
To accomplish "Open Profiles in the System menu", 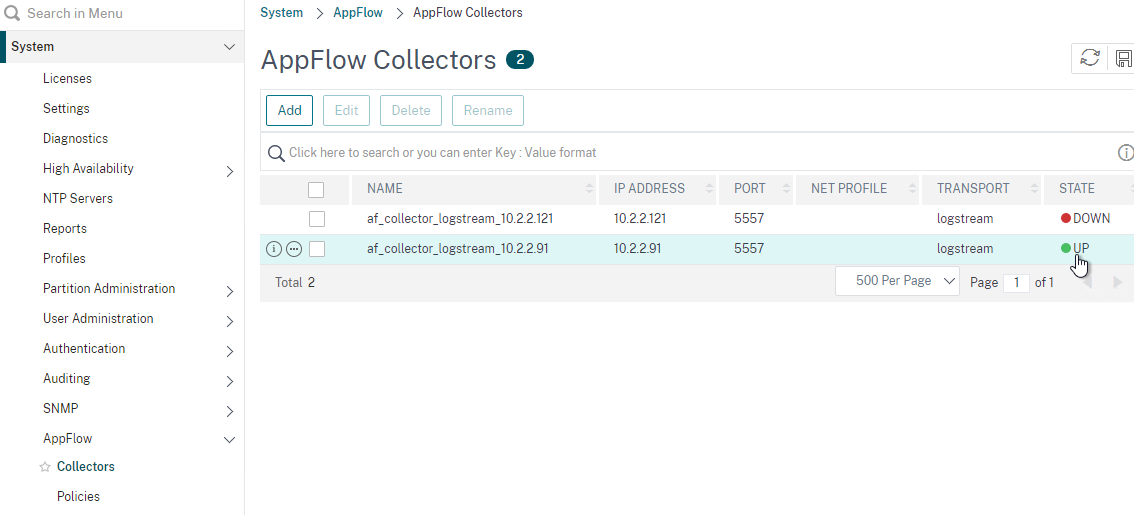I will [x=64, y=258].
